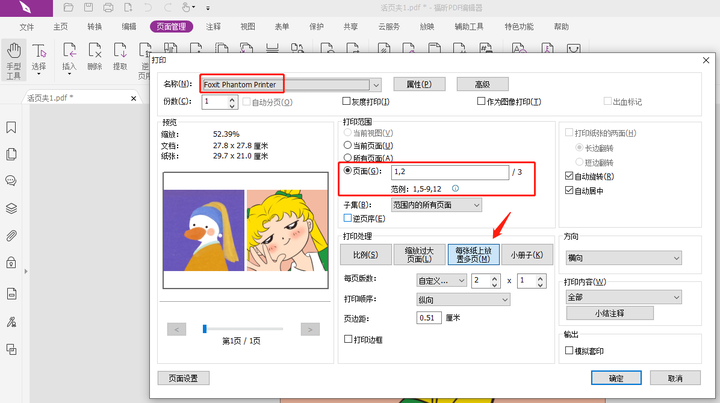This screenshot has width=720, height=403.
Task: Click the Foxit logo at top left
Action: tap(26, 8)
